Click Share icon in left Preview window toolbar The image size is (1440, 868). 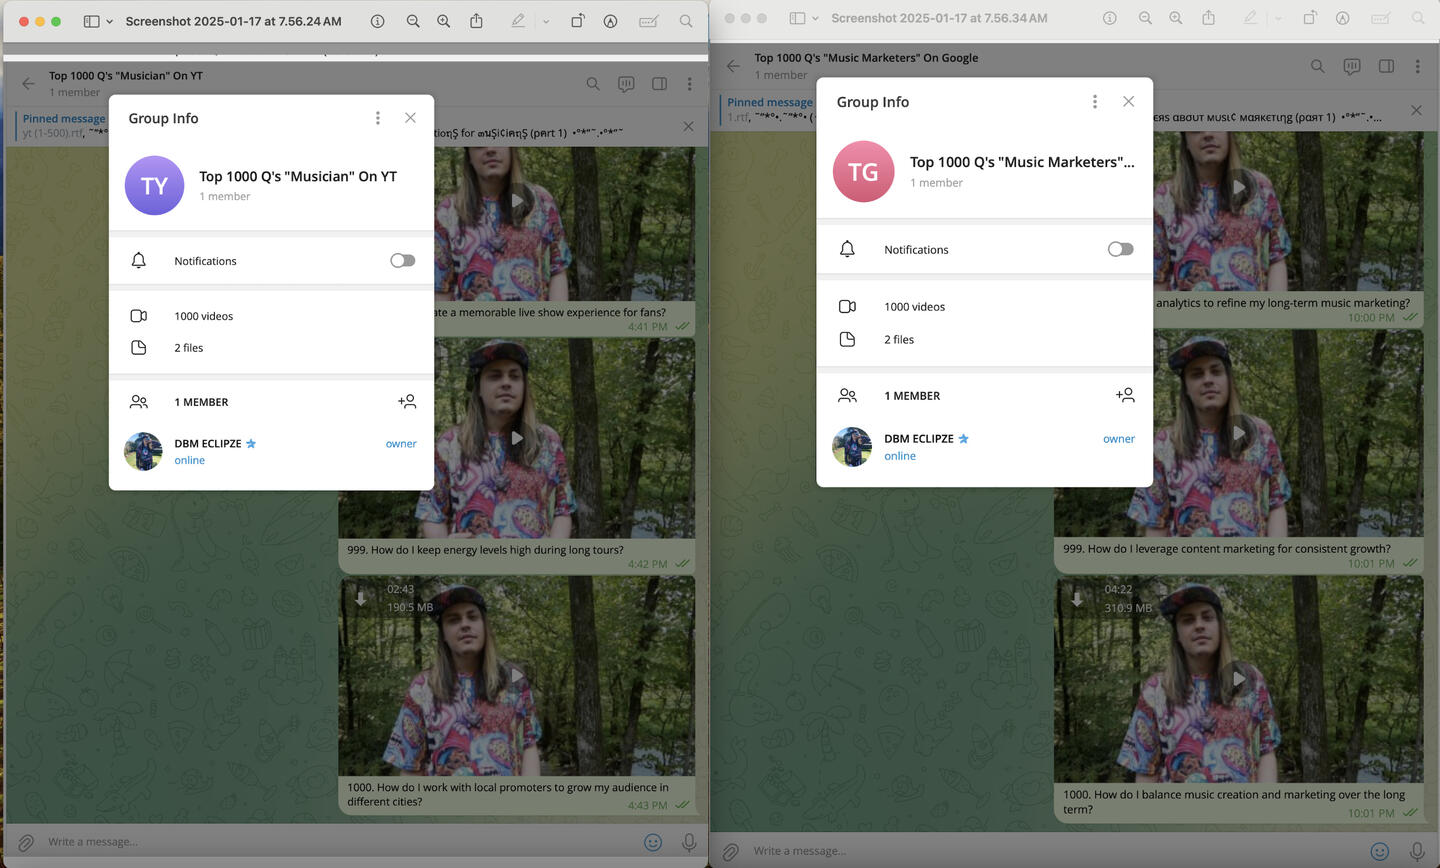pos(477,21)
